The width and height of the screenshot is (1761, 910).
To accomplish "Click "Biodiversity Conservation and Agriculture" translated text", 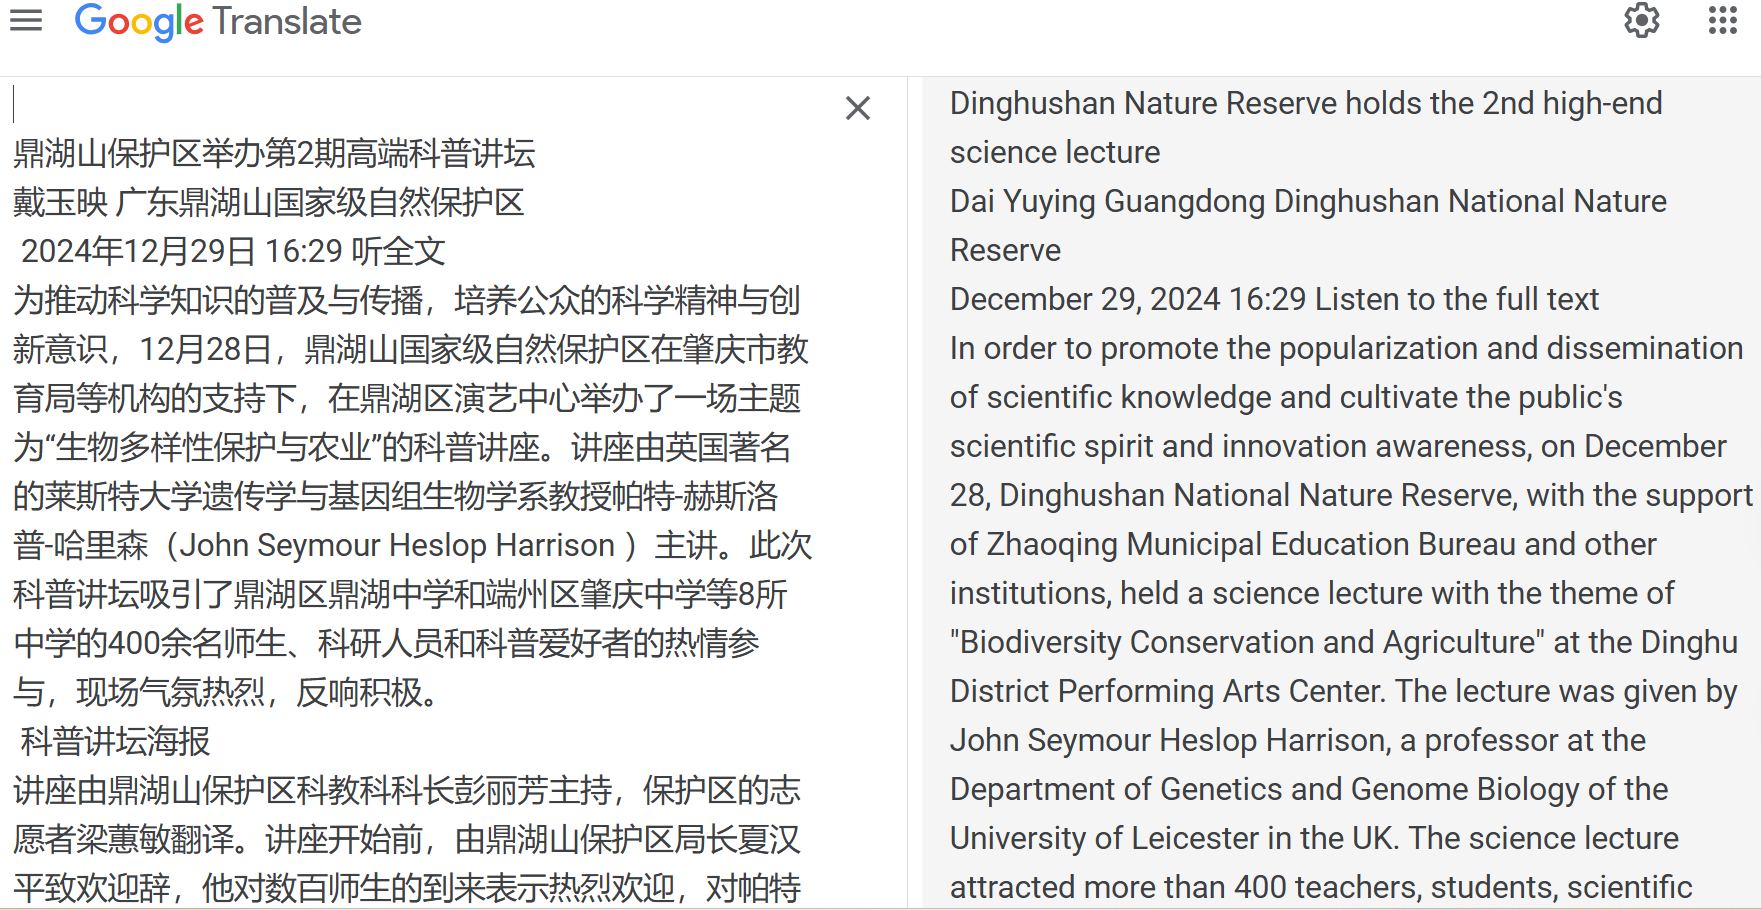I will 1247,643.
